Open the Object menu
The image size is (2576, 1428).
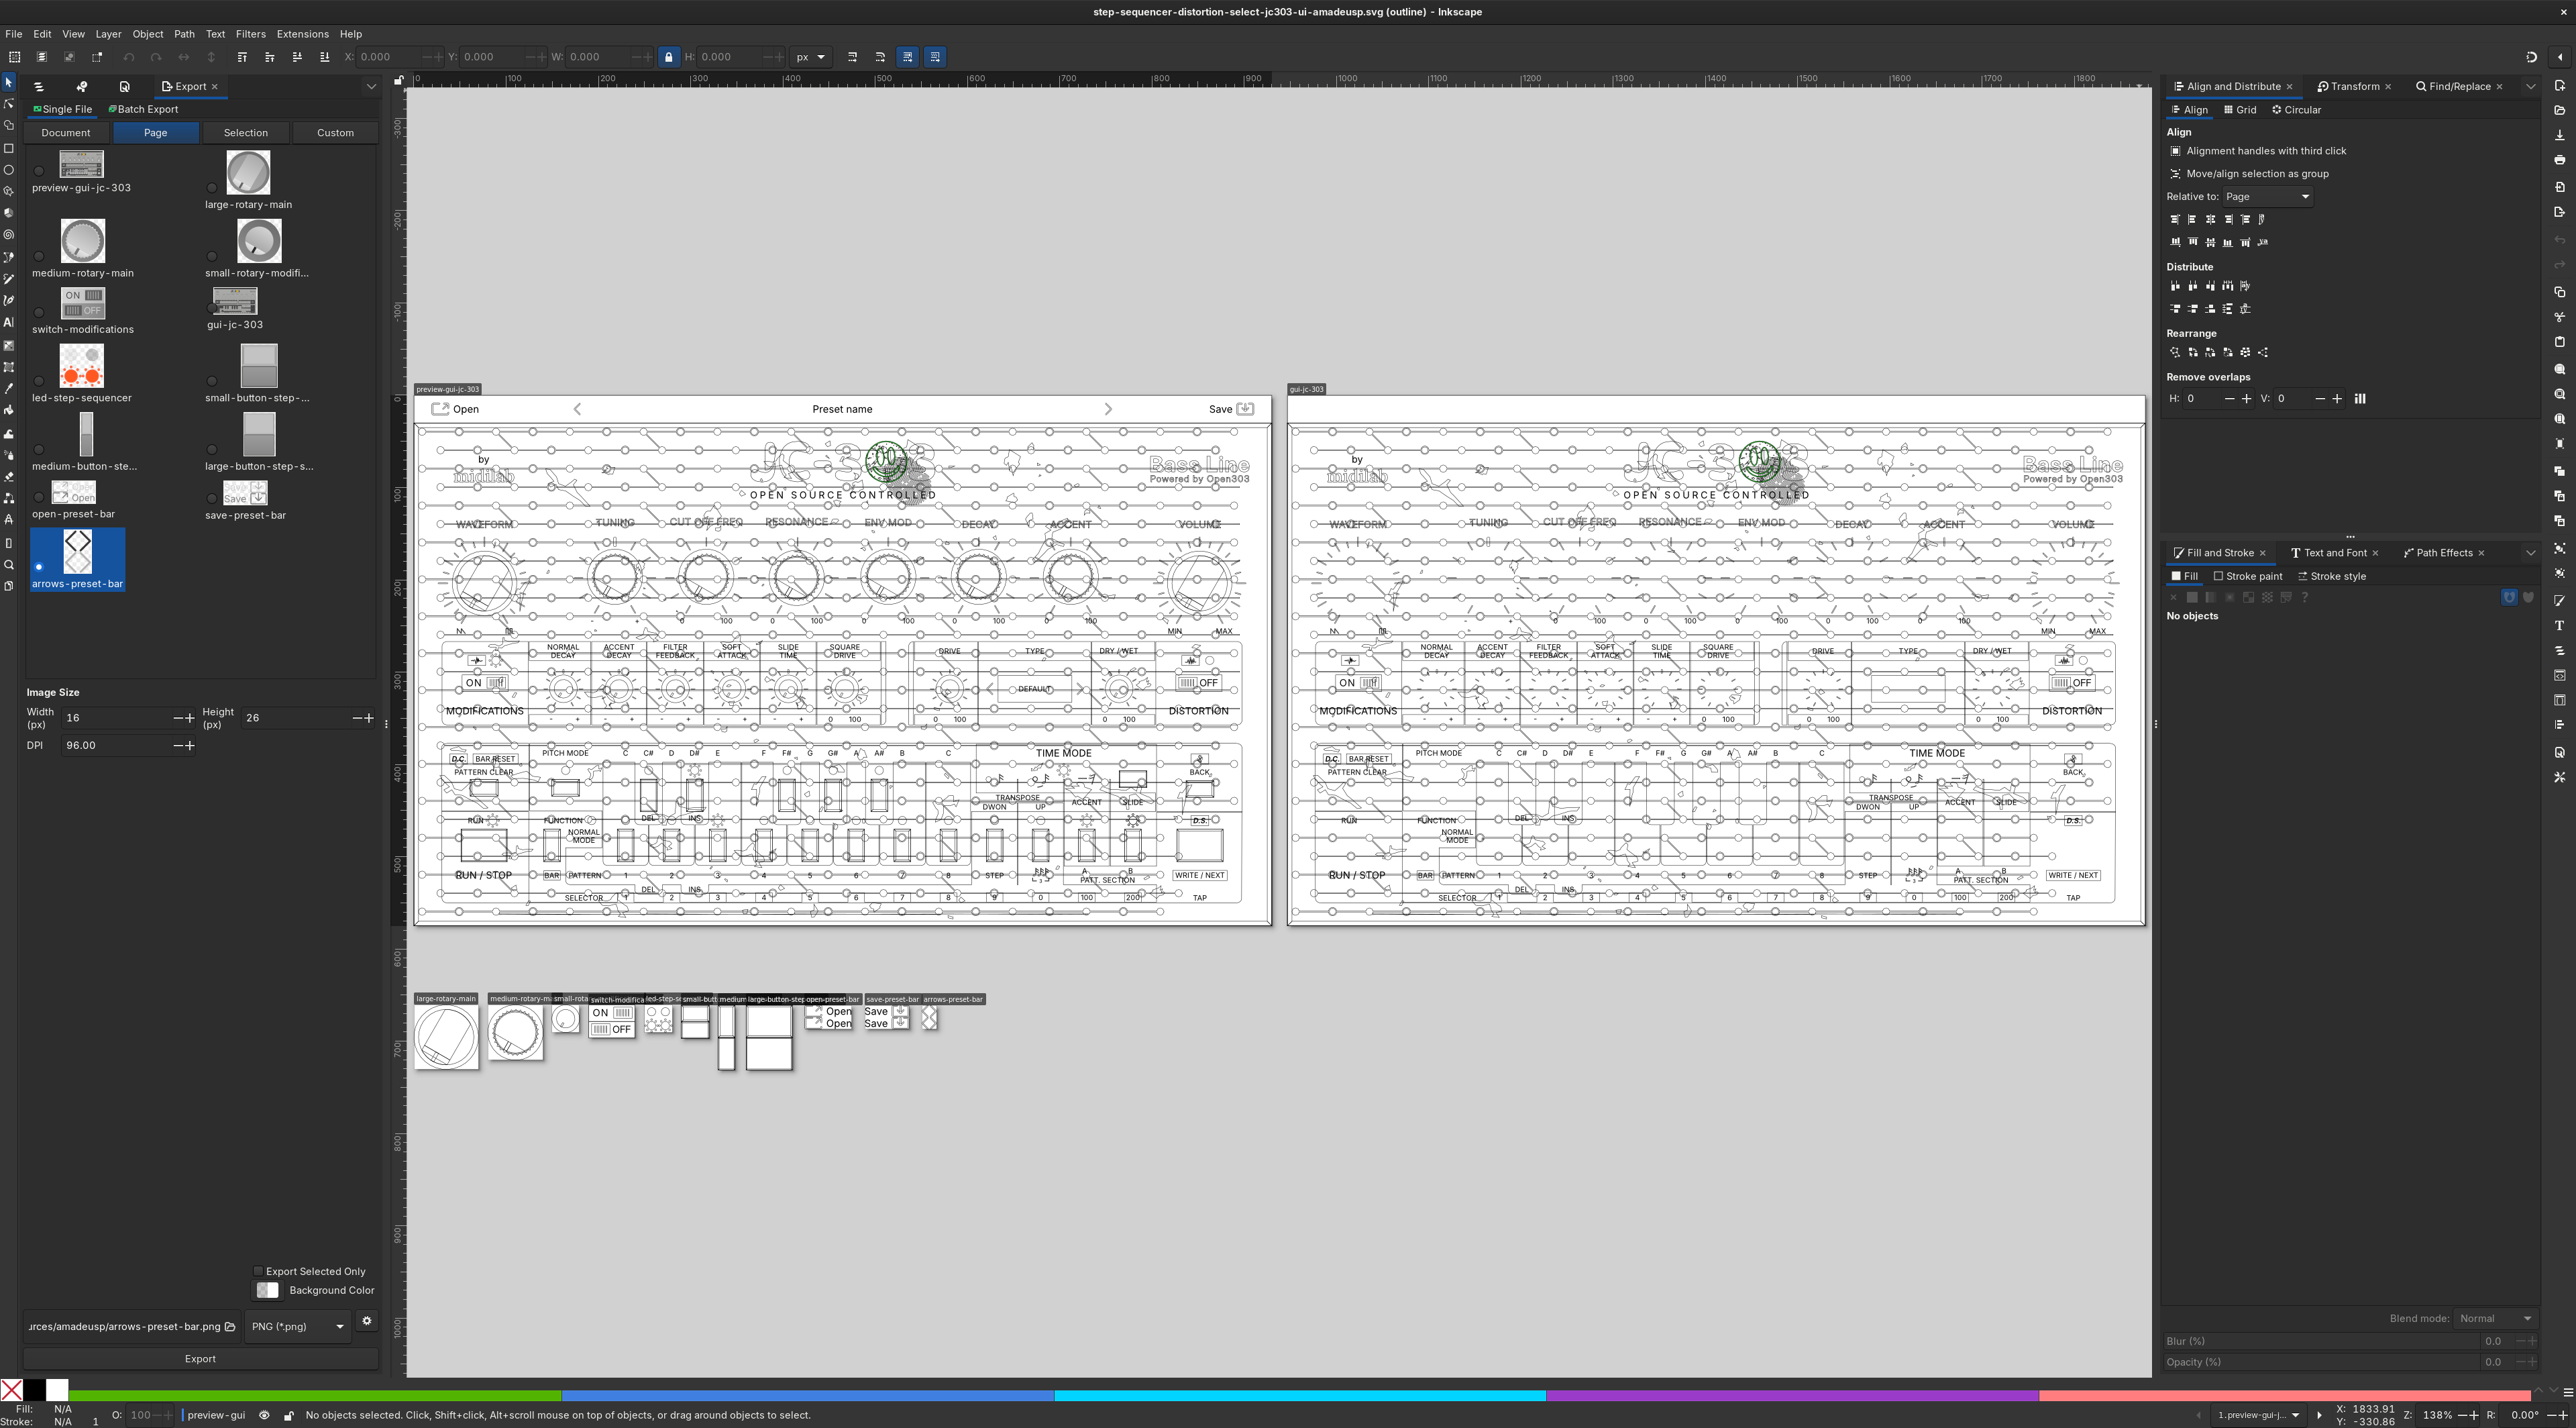click(148, 33)
